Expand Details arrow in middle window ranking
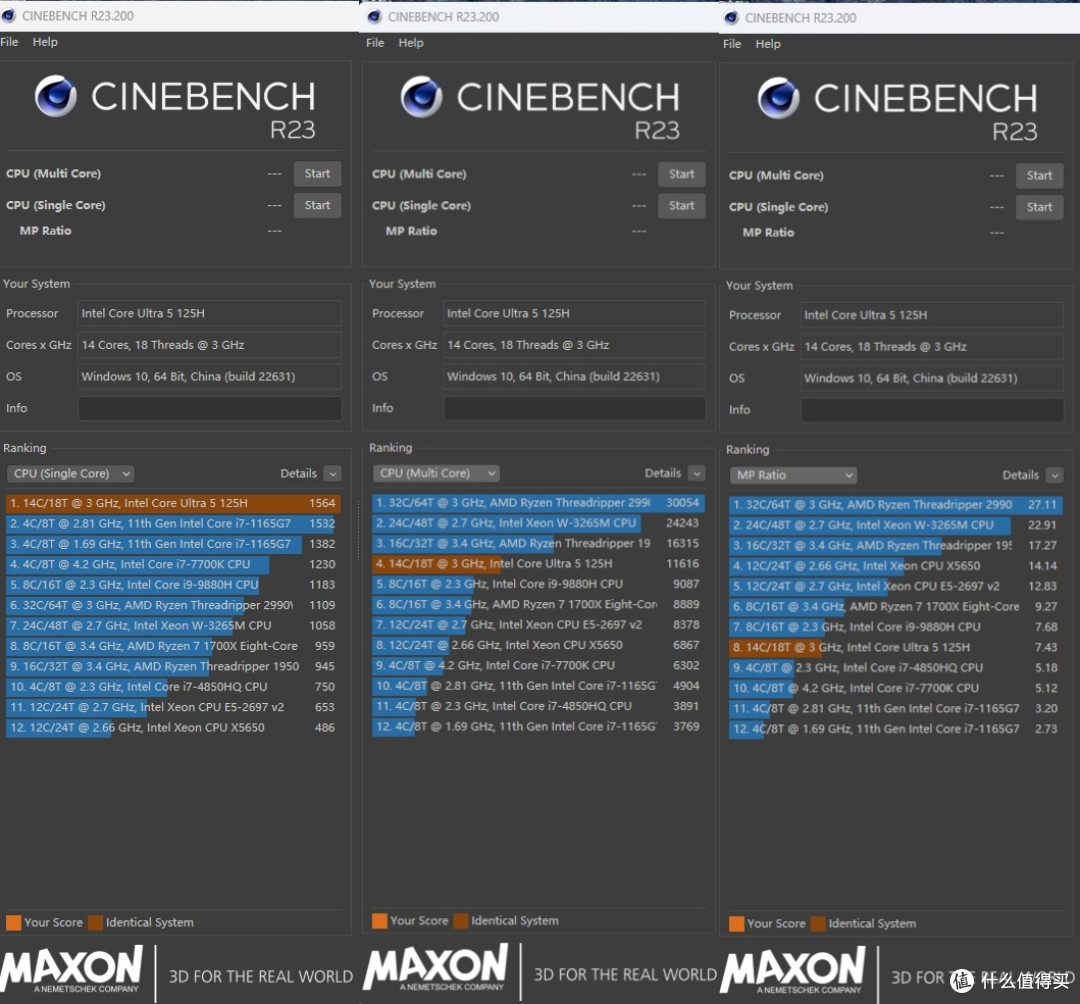This screenshot has width=1080, height=1004. point(697,474)
